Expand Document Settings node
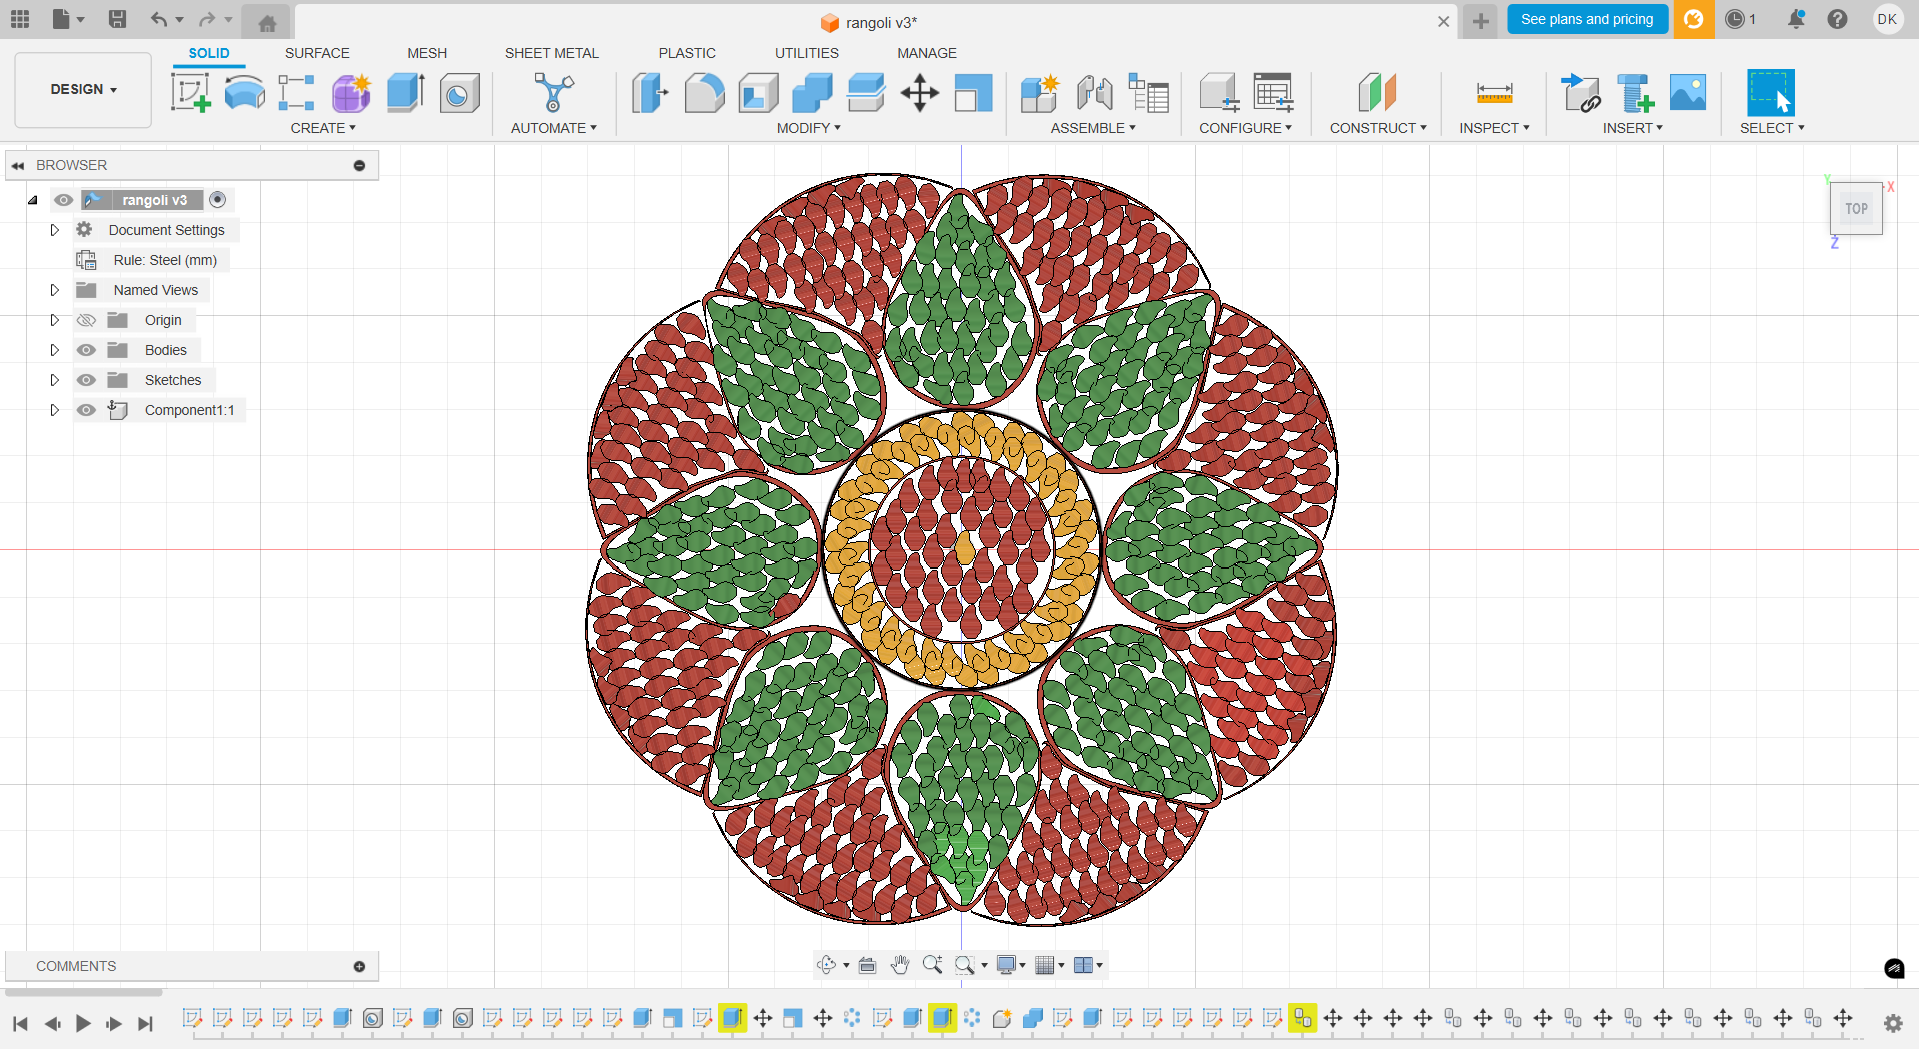1919x1049 pixels. point(55,230)
